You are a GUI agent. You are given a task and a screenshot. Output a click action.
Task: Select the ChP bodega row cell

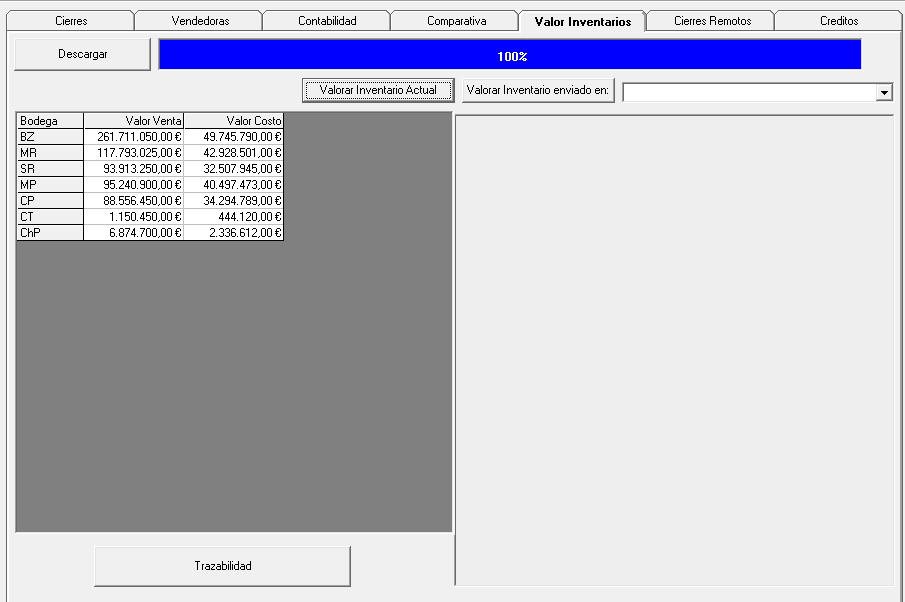click(50, 232)
